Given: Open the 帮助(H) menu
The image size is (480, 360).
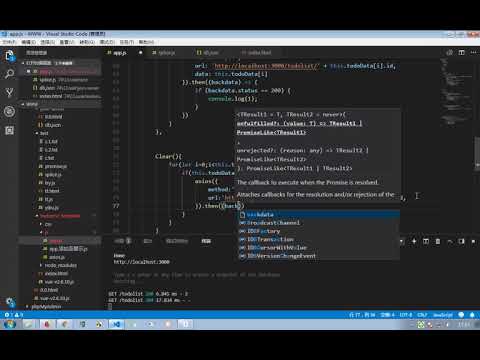Looking at the screenshot, I should (146, 42).
